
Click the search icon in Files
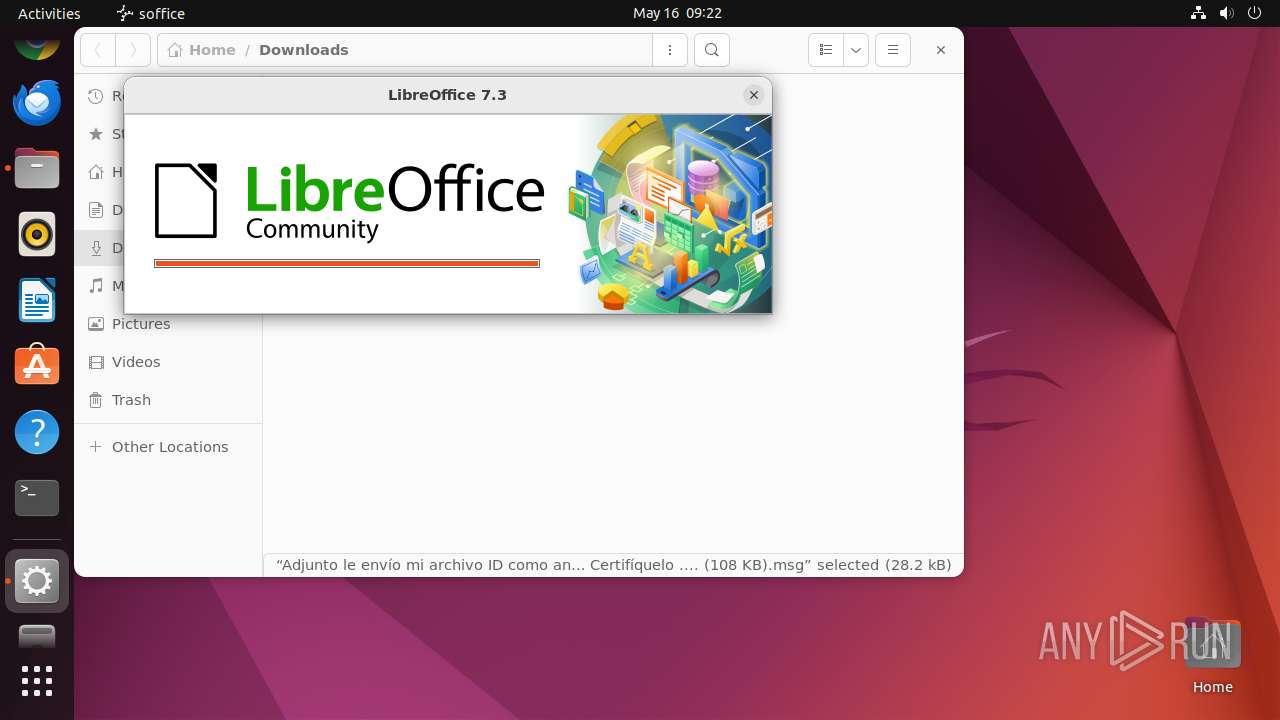click(x=711, y=50)
